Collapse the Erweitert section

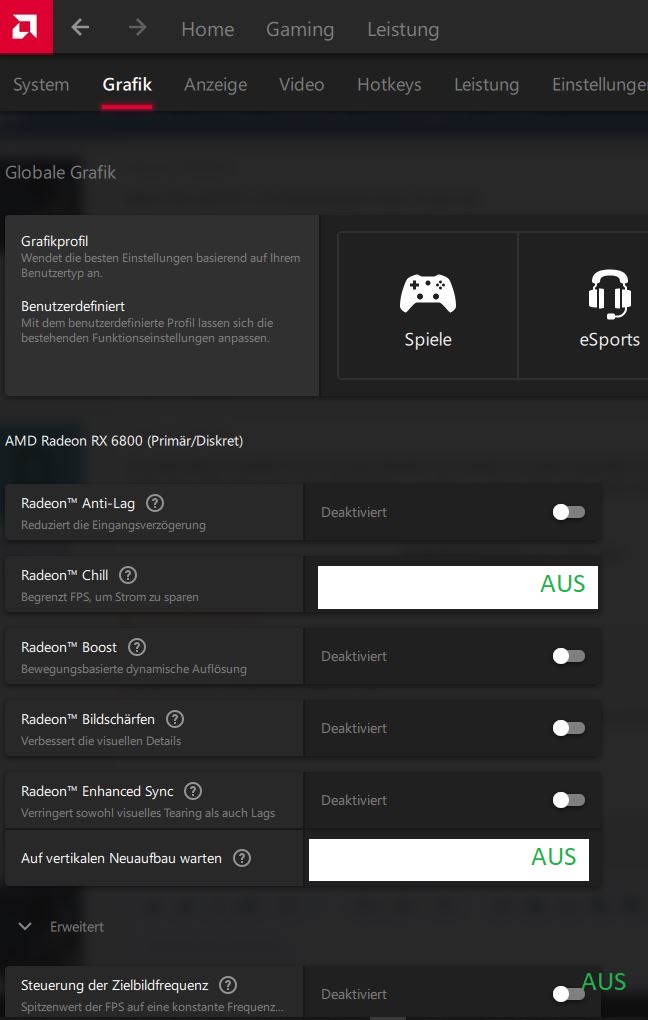[26, 927]
